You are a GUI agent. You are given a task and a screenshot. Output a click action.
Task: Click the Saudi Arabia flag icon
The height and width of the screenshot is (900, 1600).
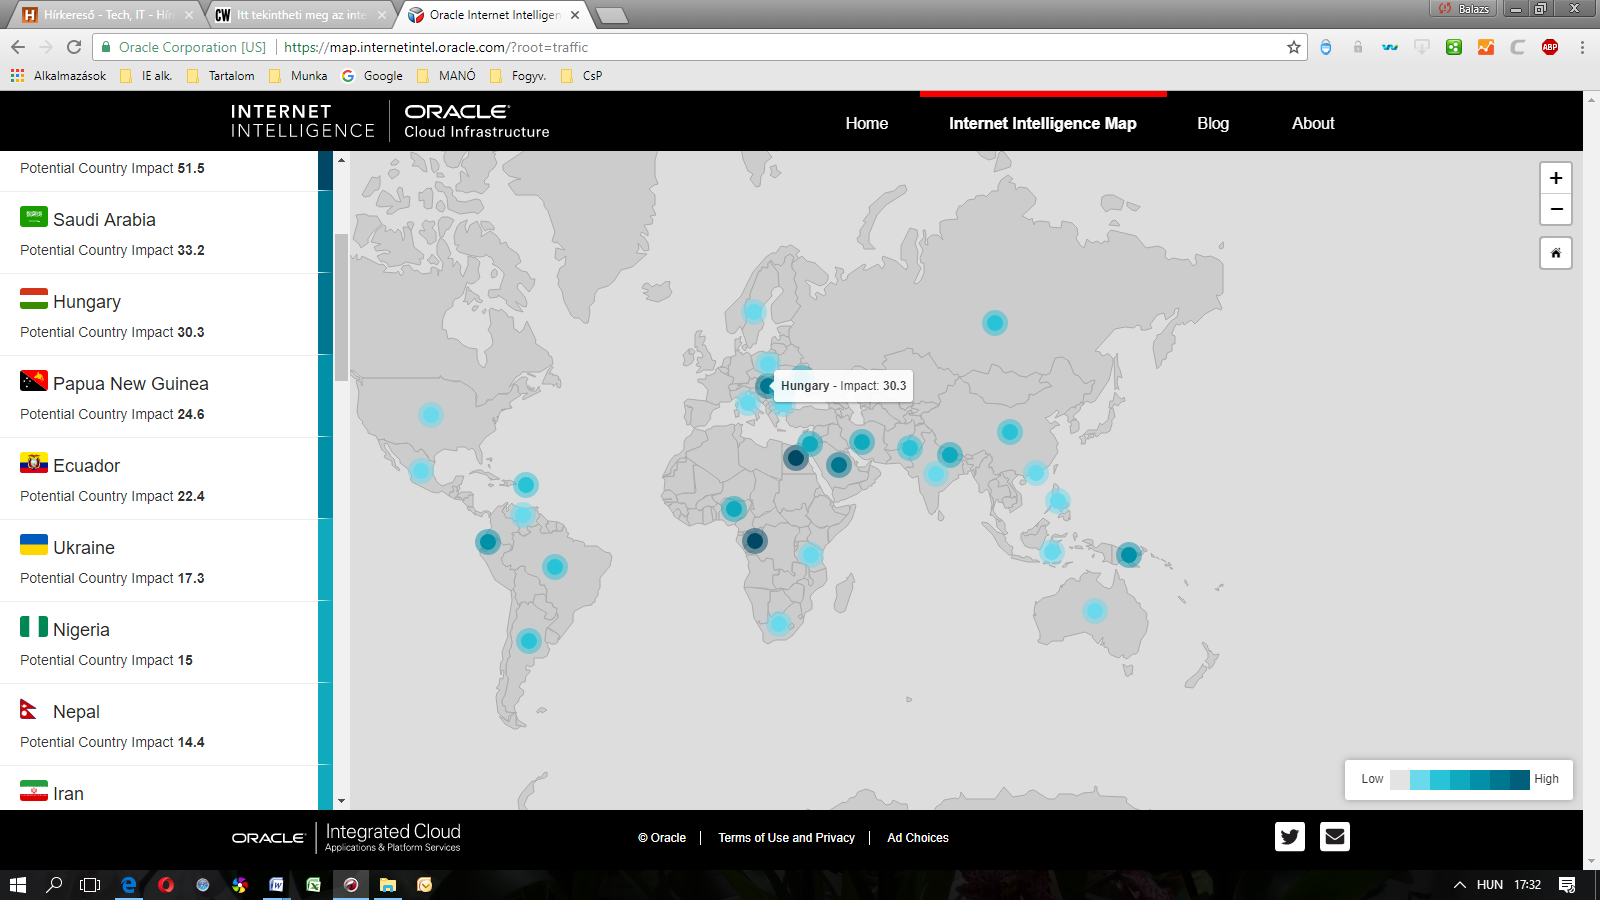pos(34,216)
